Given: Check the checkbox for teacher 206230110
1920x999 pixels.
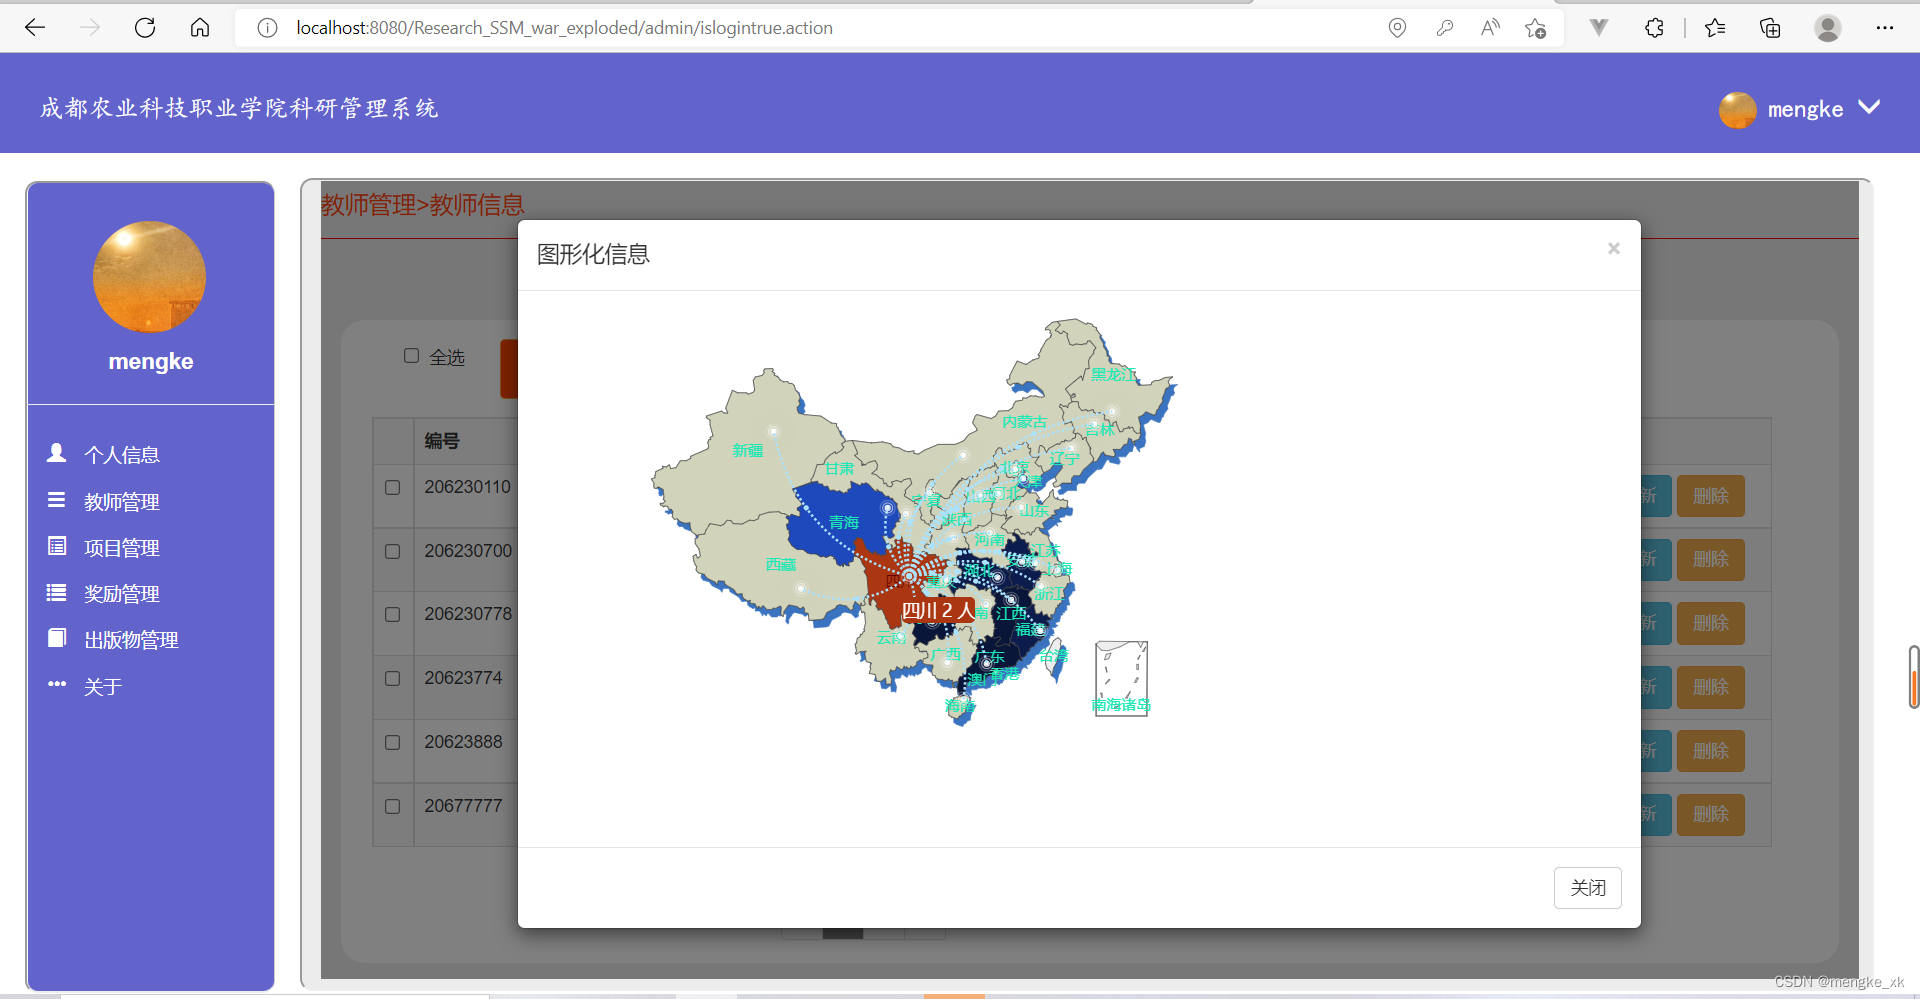Looking at the screenshot, I should tap(392, 488).
